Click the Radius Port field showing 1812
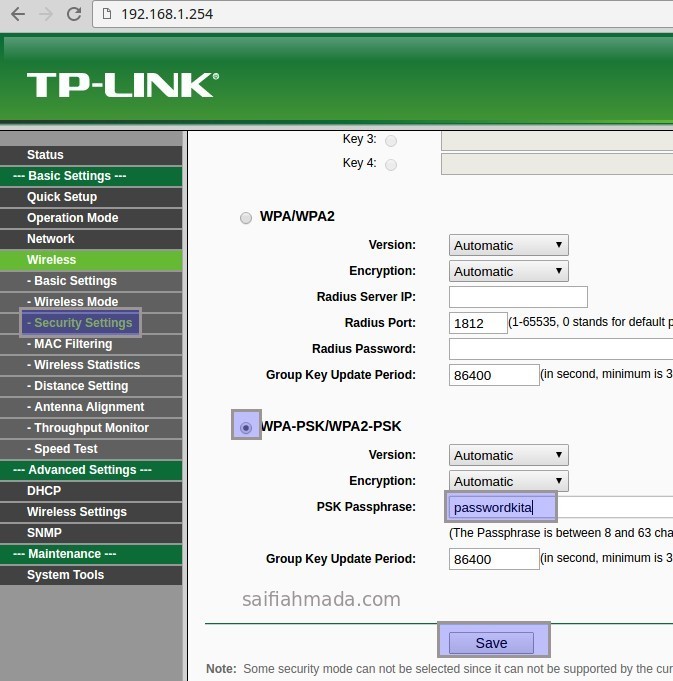 coord(478,323)
